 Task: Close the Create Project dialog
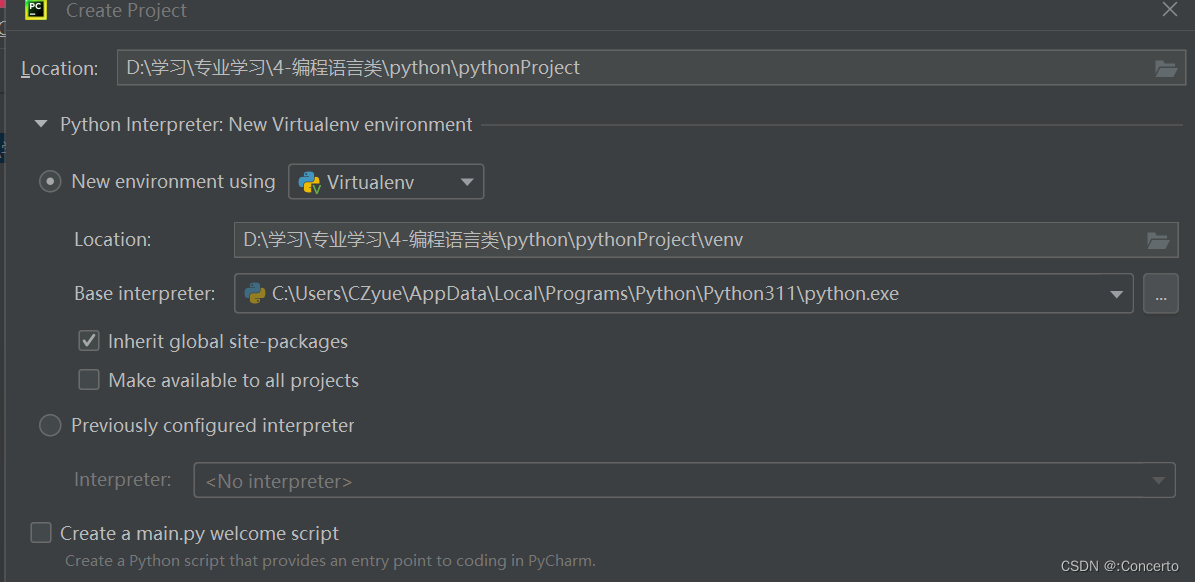click(1170, 11)
